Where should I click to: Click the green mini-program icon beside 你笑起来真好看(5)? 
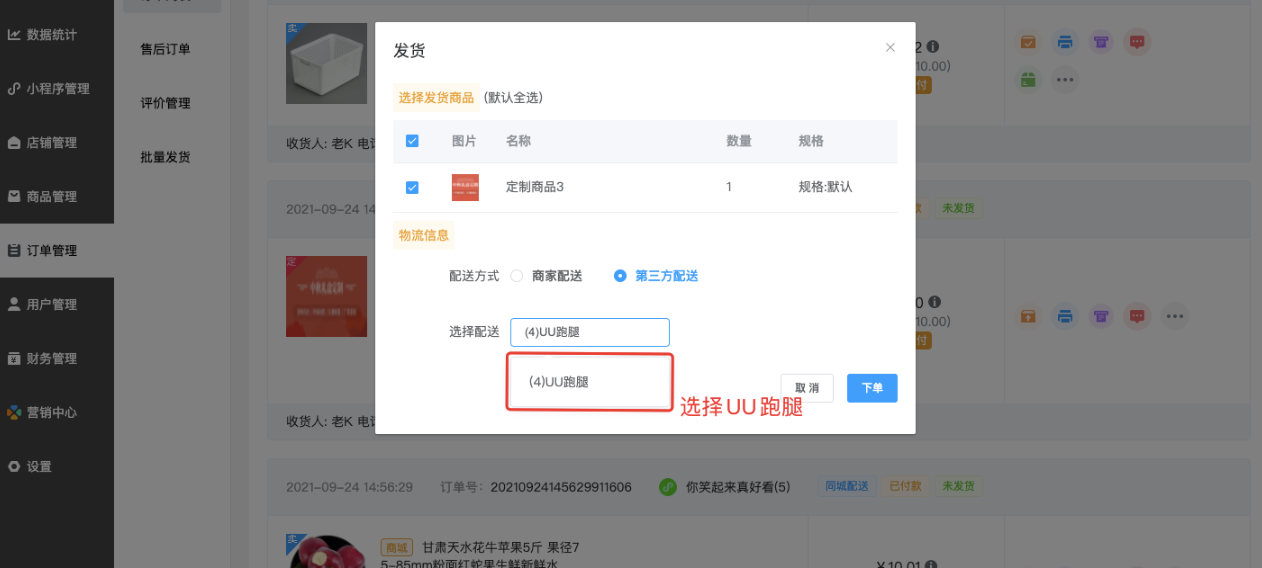tap(668, 487)
